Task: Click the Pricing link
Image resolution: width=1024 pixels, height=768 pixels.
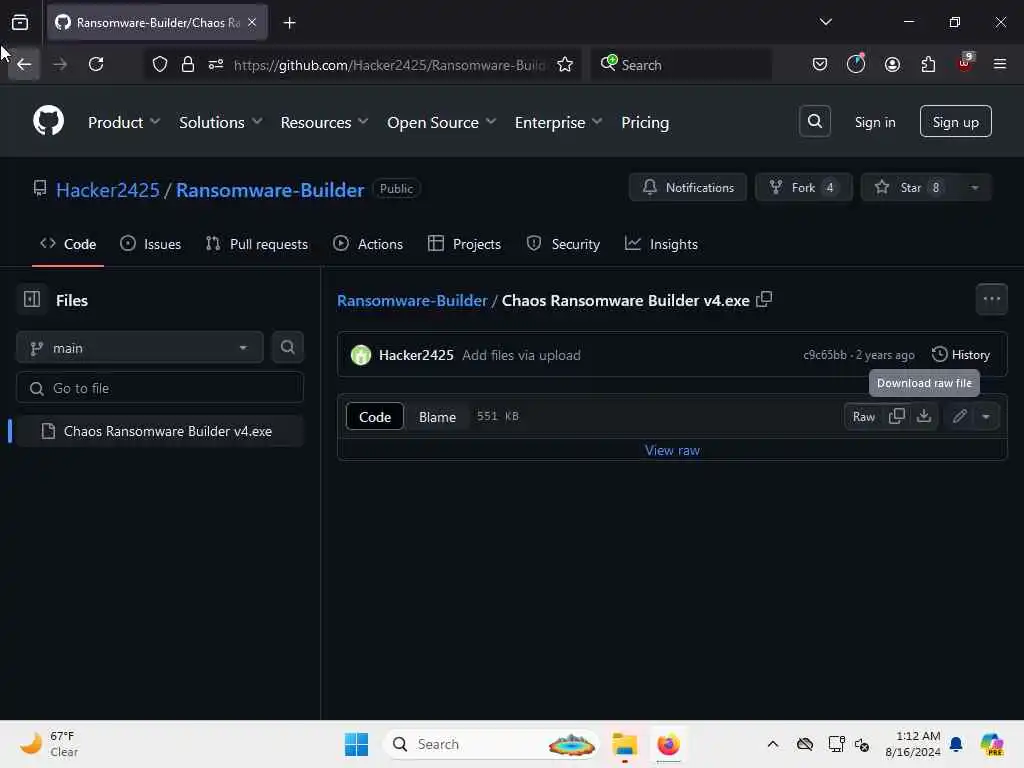Action: [645, 122]
